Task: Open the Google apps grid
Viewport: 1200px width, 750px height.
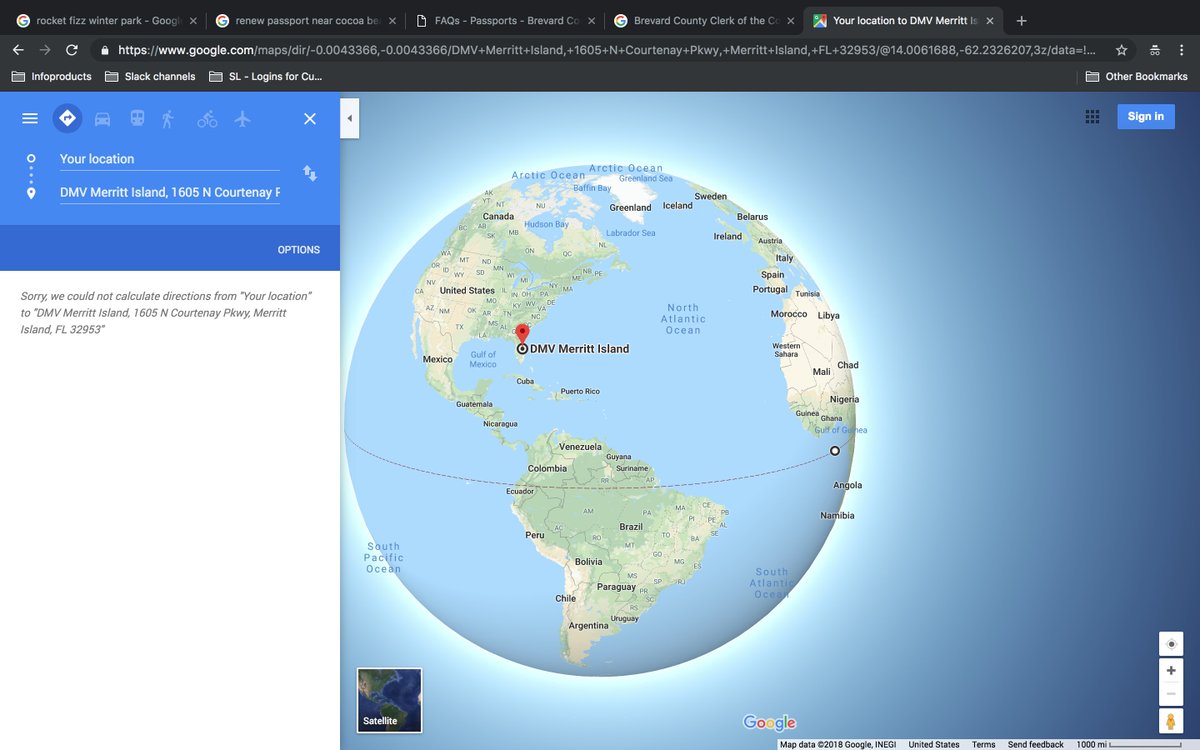Action: coord(1092,117)
